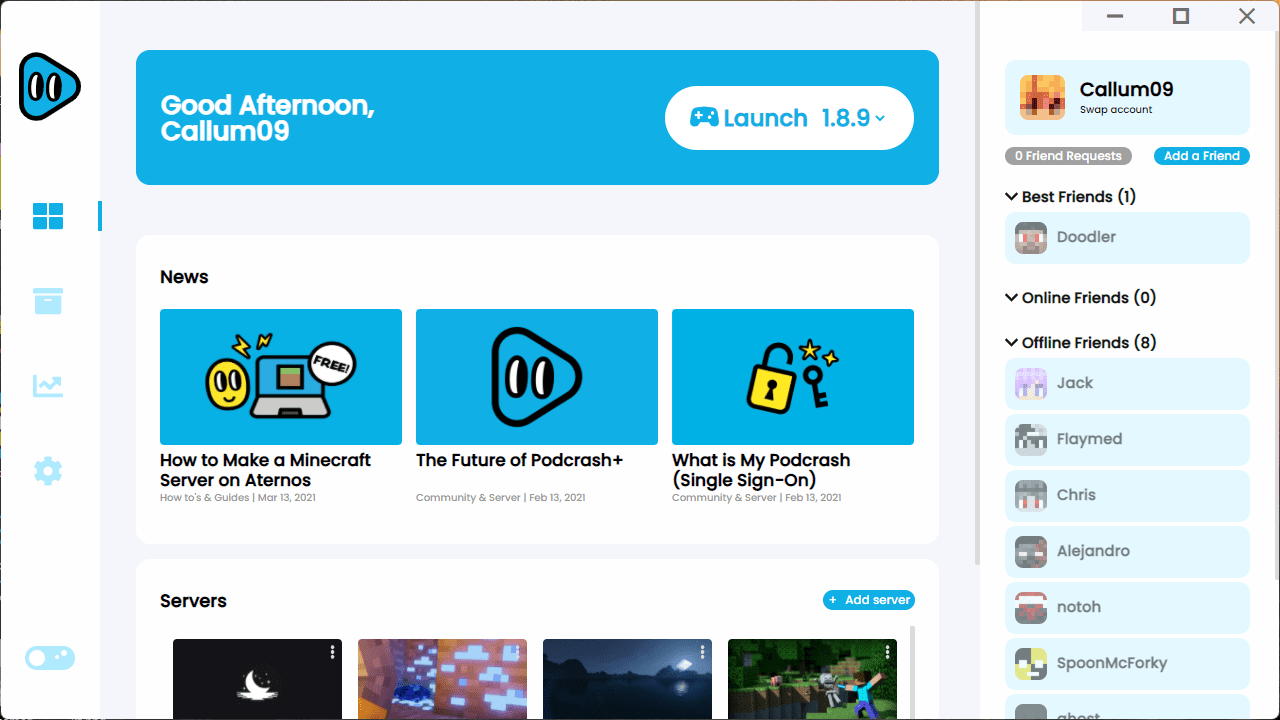Select friend Jack
Screen dimensions: 1280x720
[1127, 384]
